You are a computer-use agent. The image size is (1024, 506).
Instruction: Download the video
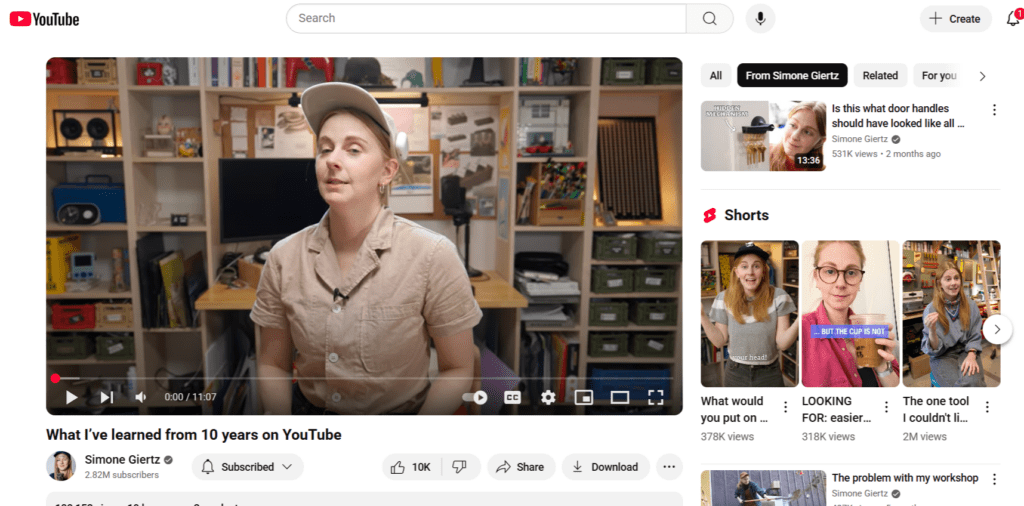605,467
